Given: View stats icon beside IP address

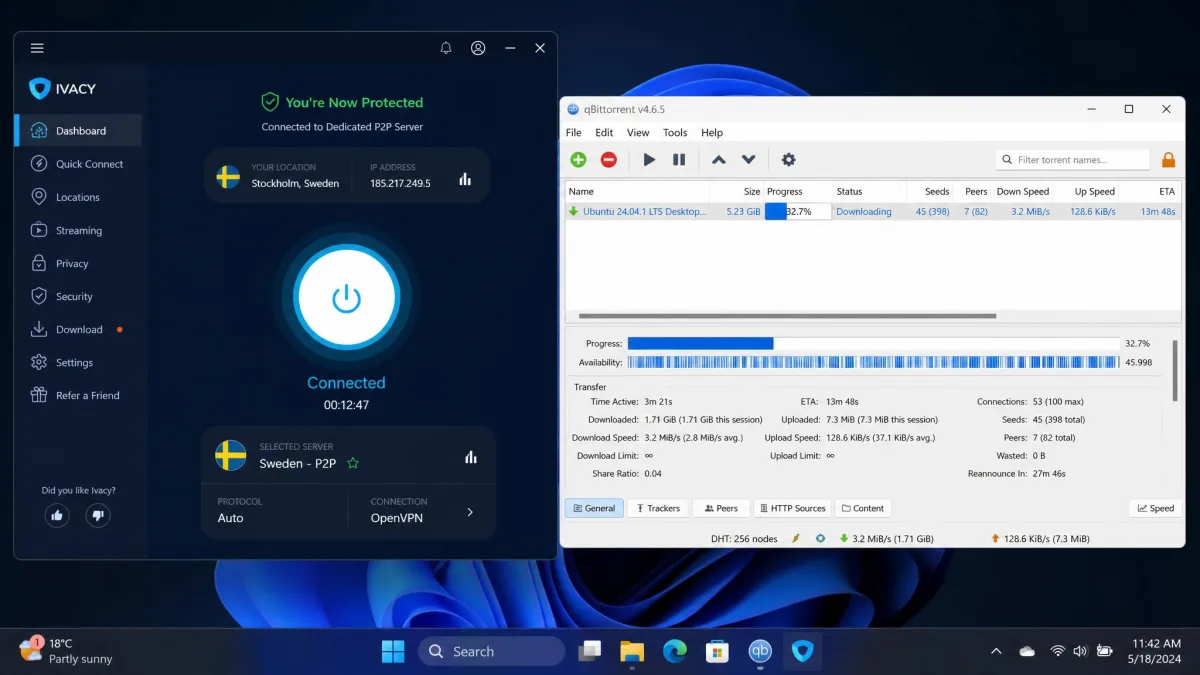Looking at the screenshot, I should pyautogui.click(x=465, y=179).
